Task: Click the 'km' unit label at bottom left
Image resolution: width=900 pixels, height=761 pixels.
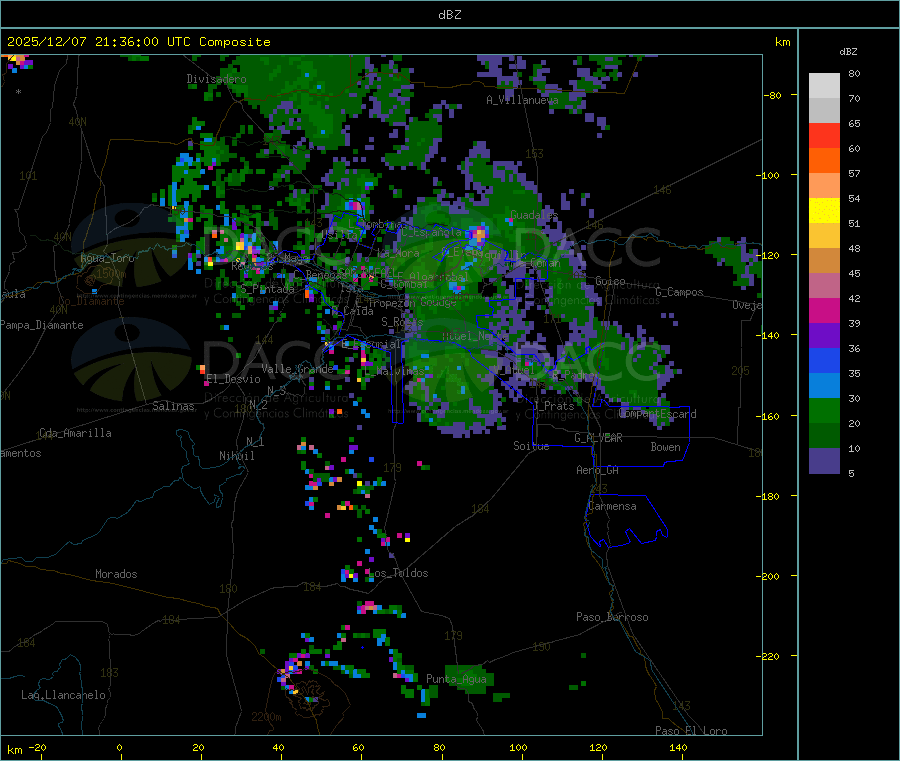Action: 14,750
